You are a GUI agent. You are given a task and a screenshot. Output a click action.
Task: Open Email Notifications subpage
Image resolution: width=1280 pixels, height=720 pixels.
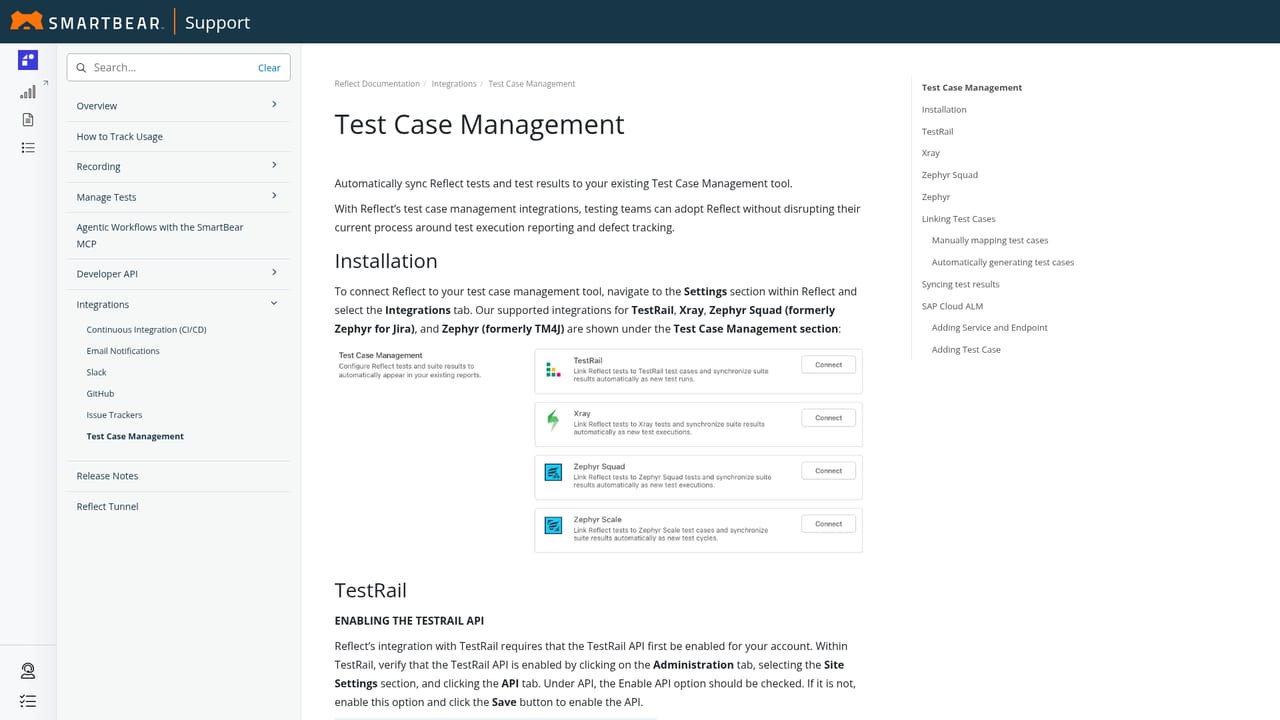coord(123,351)
